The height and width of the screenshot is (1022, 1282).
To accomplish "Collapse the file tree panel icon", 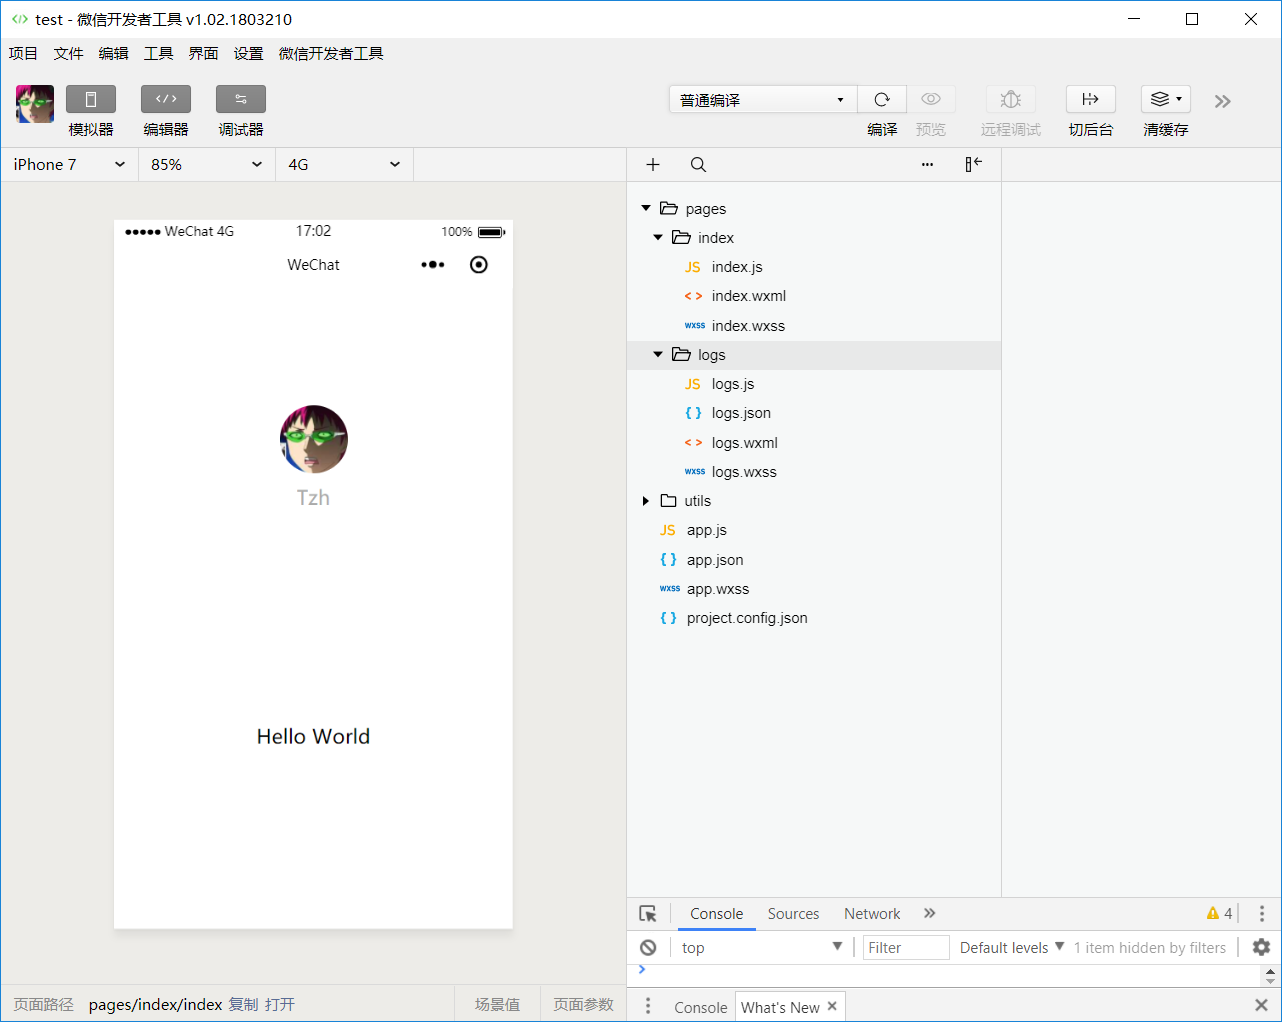I will (x=973, y=165).
